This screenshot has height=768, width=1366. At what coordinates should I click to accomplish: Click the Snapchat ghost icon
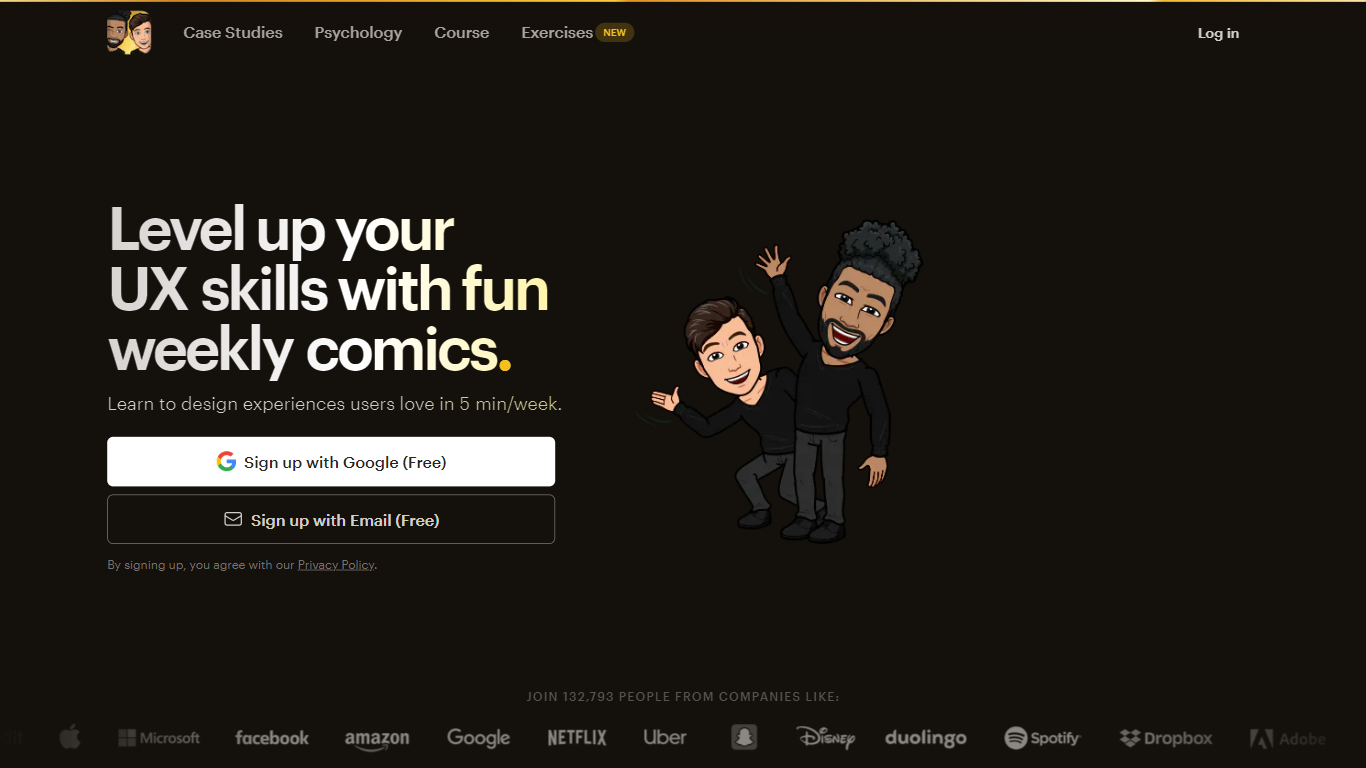tap(744, 737)
